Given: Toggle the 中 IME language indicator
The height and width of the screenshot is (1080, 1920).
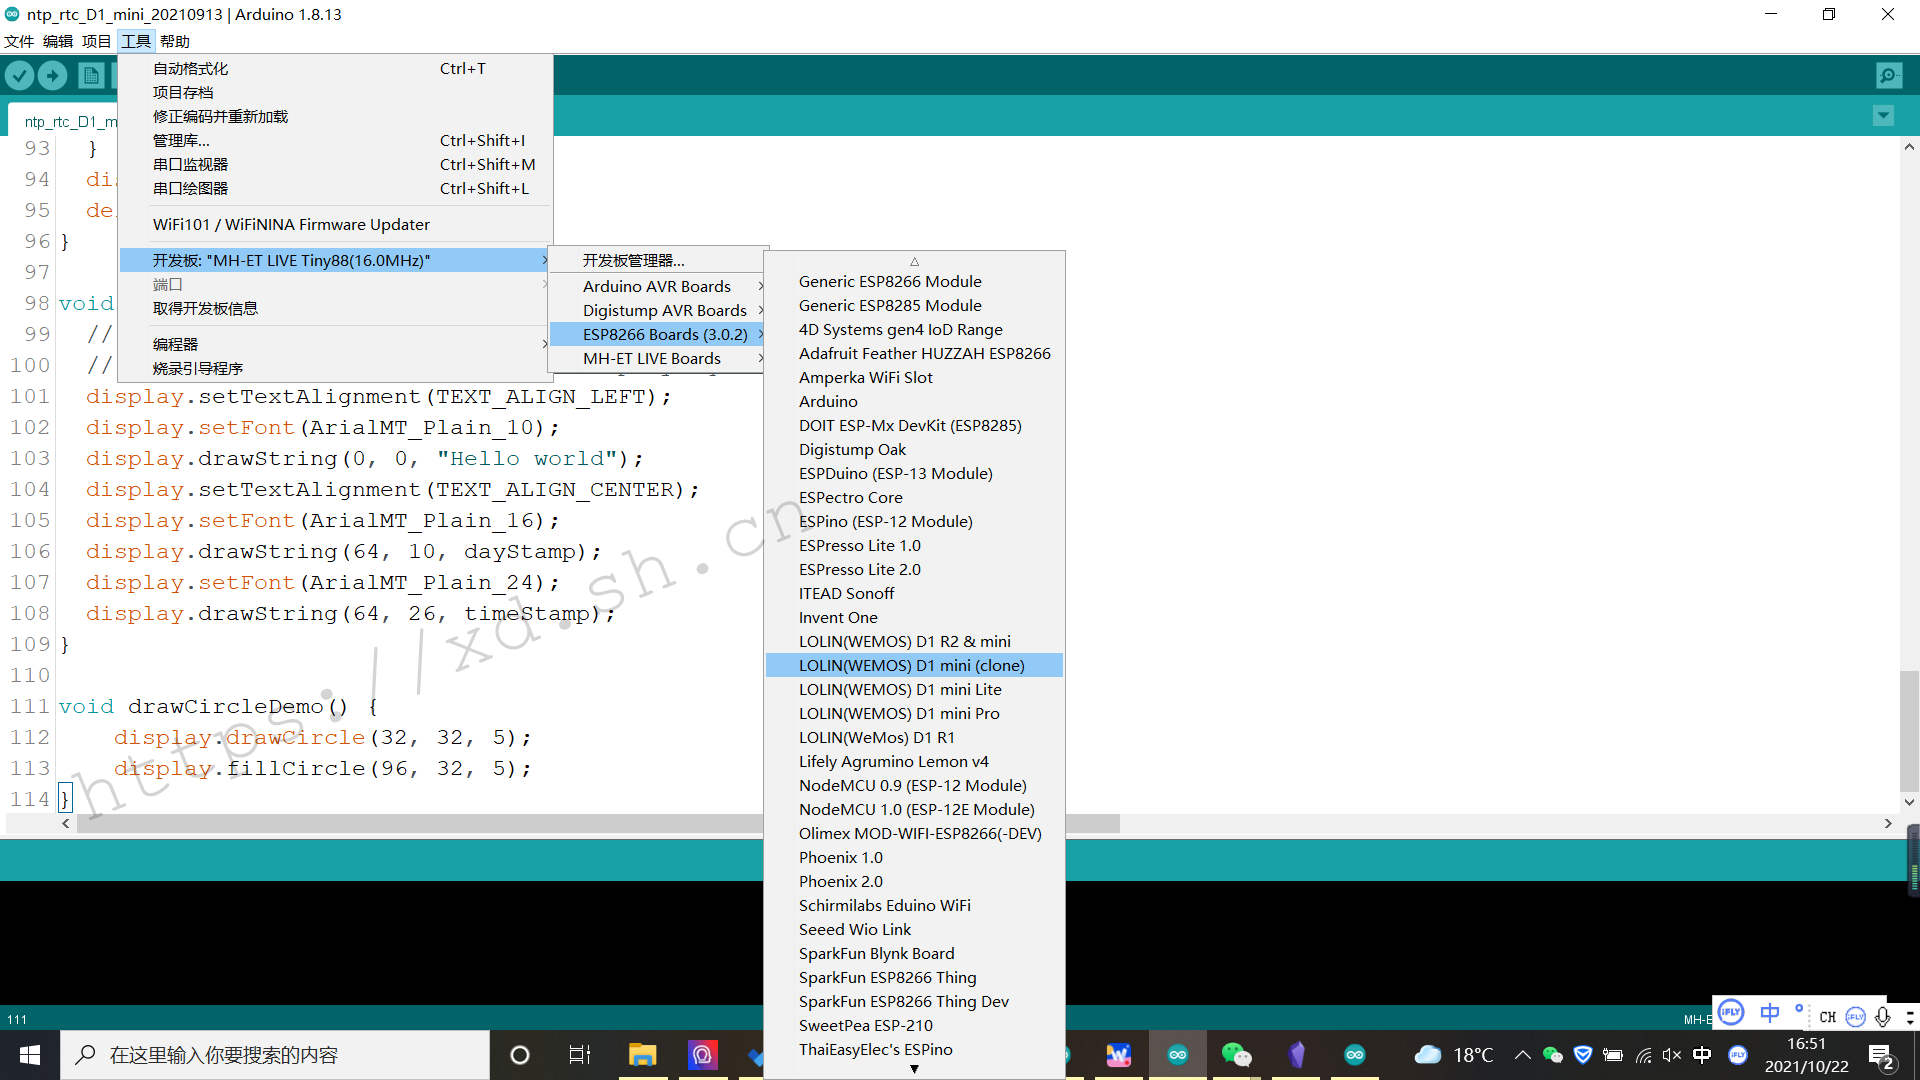Looking at the screenshot, I should click(1702, 1055).
